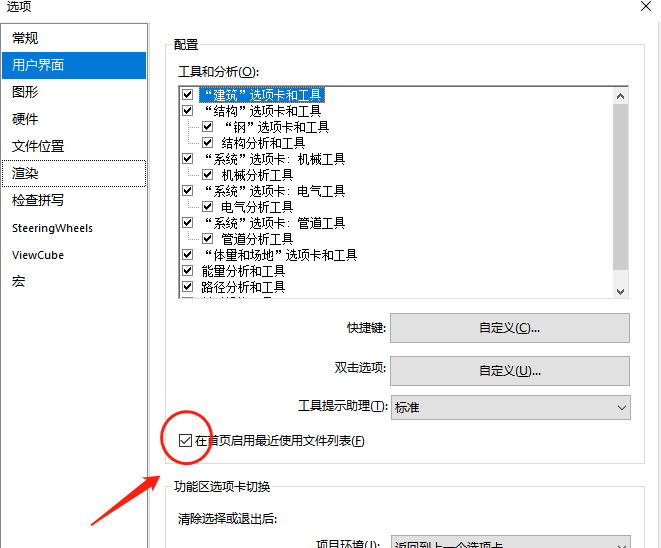
Task: Open the 常规 options category
Action: 74,38
